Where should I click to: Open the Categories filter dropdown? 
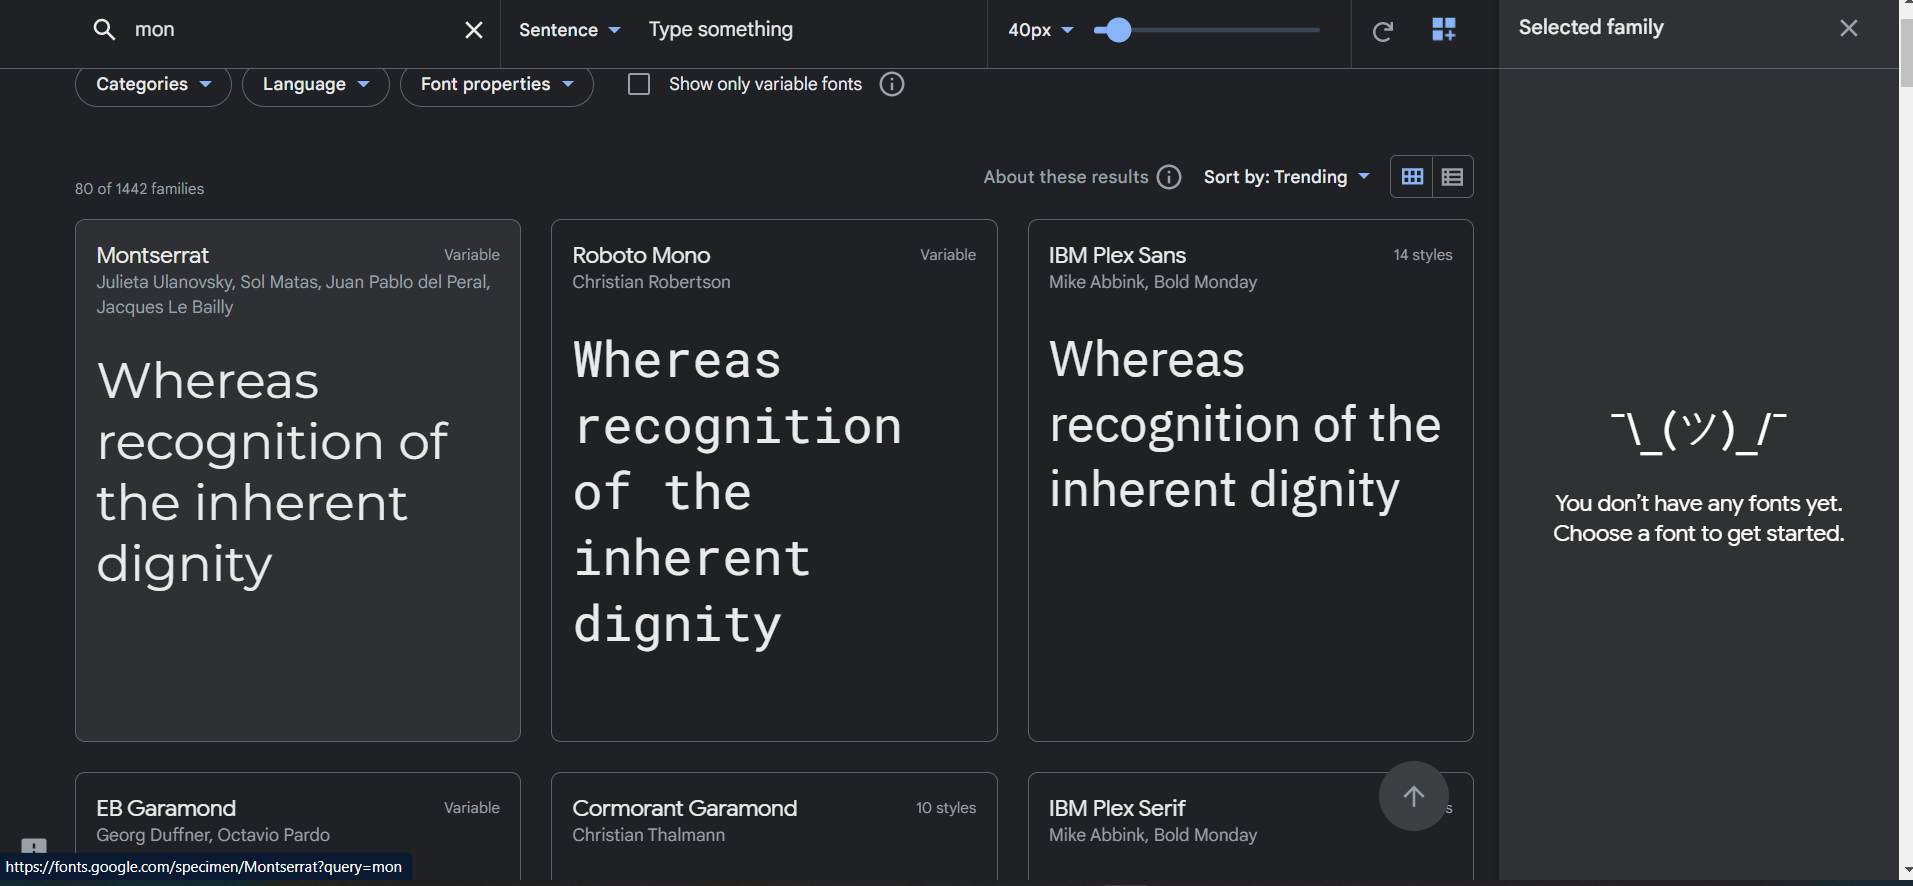tap(153, 84)
